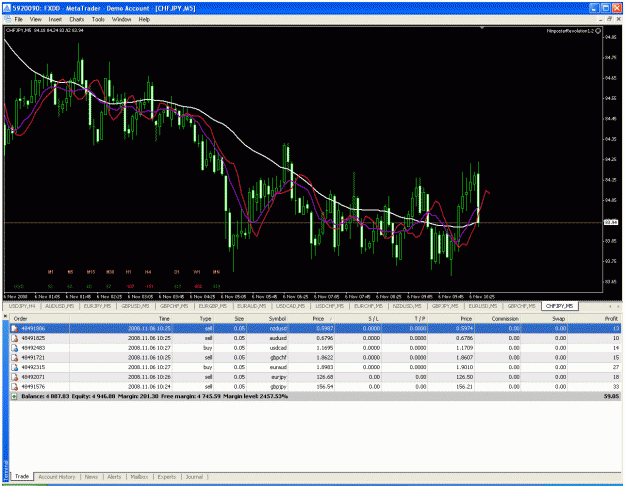Switch to the EURUSD,M5 chart tab
This screenshot has height=486, width=625.
coord(483,306)
